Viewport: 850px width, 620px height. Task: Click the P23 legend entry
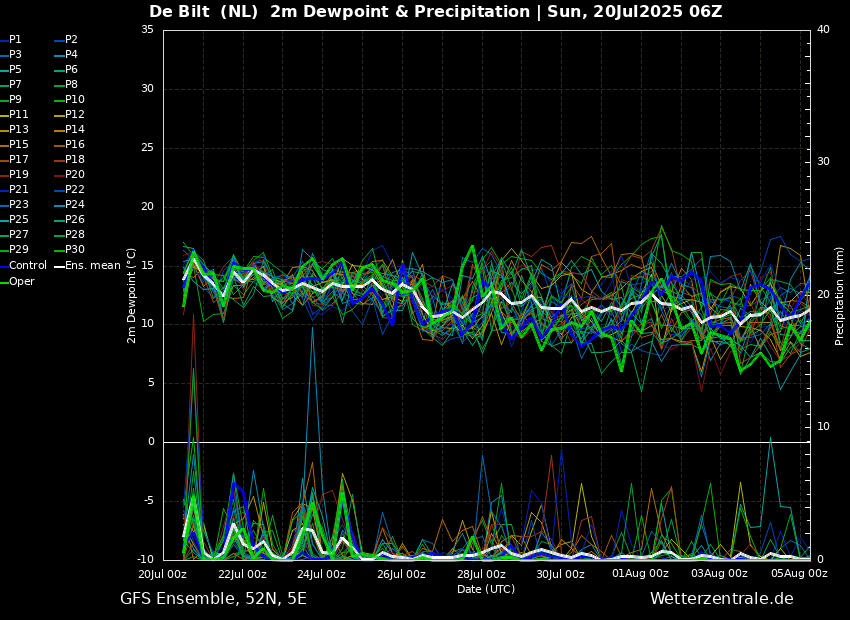click(19, 205)
